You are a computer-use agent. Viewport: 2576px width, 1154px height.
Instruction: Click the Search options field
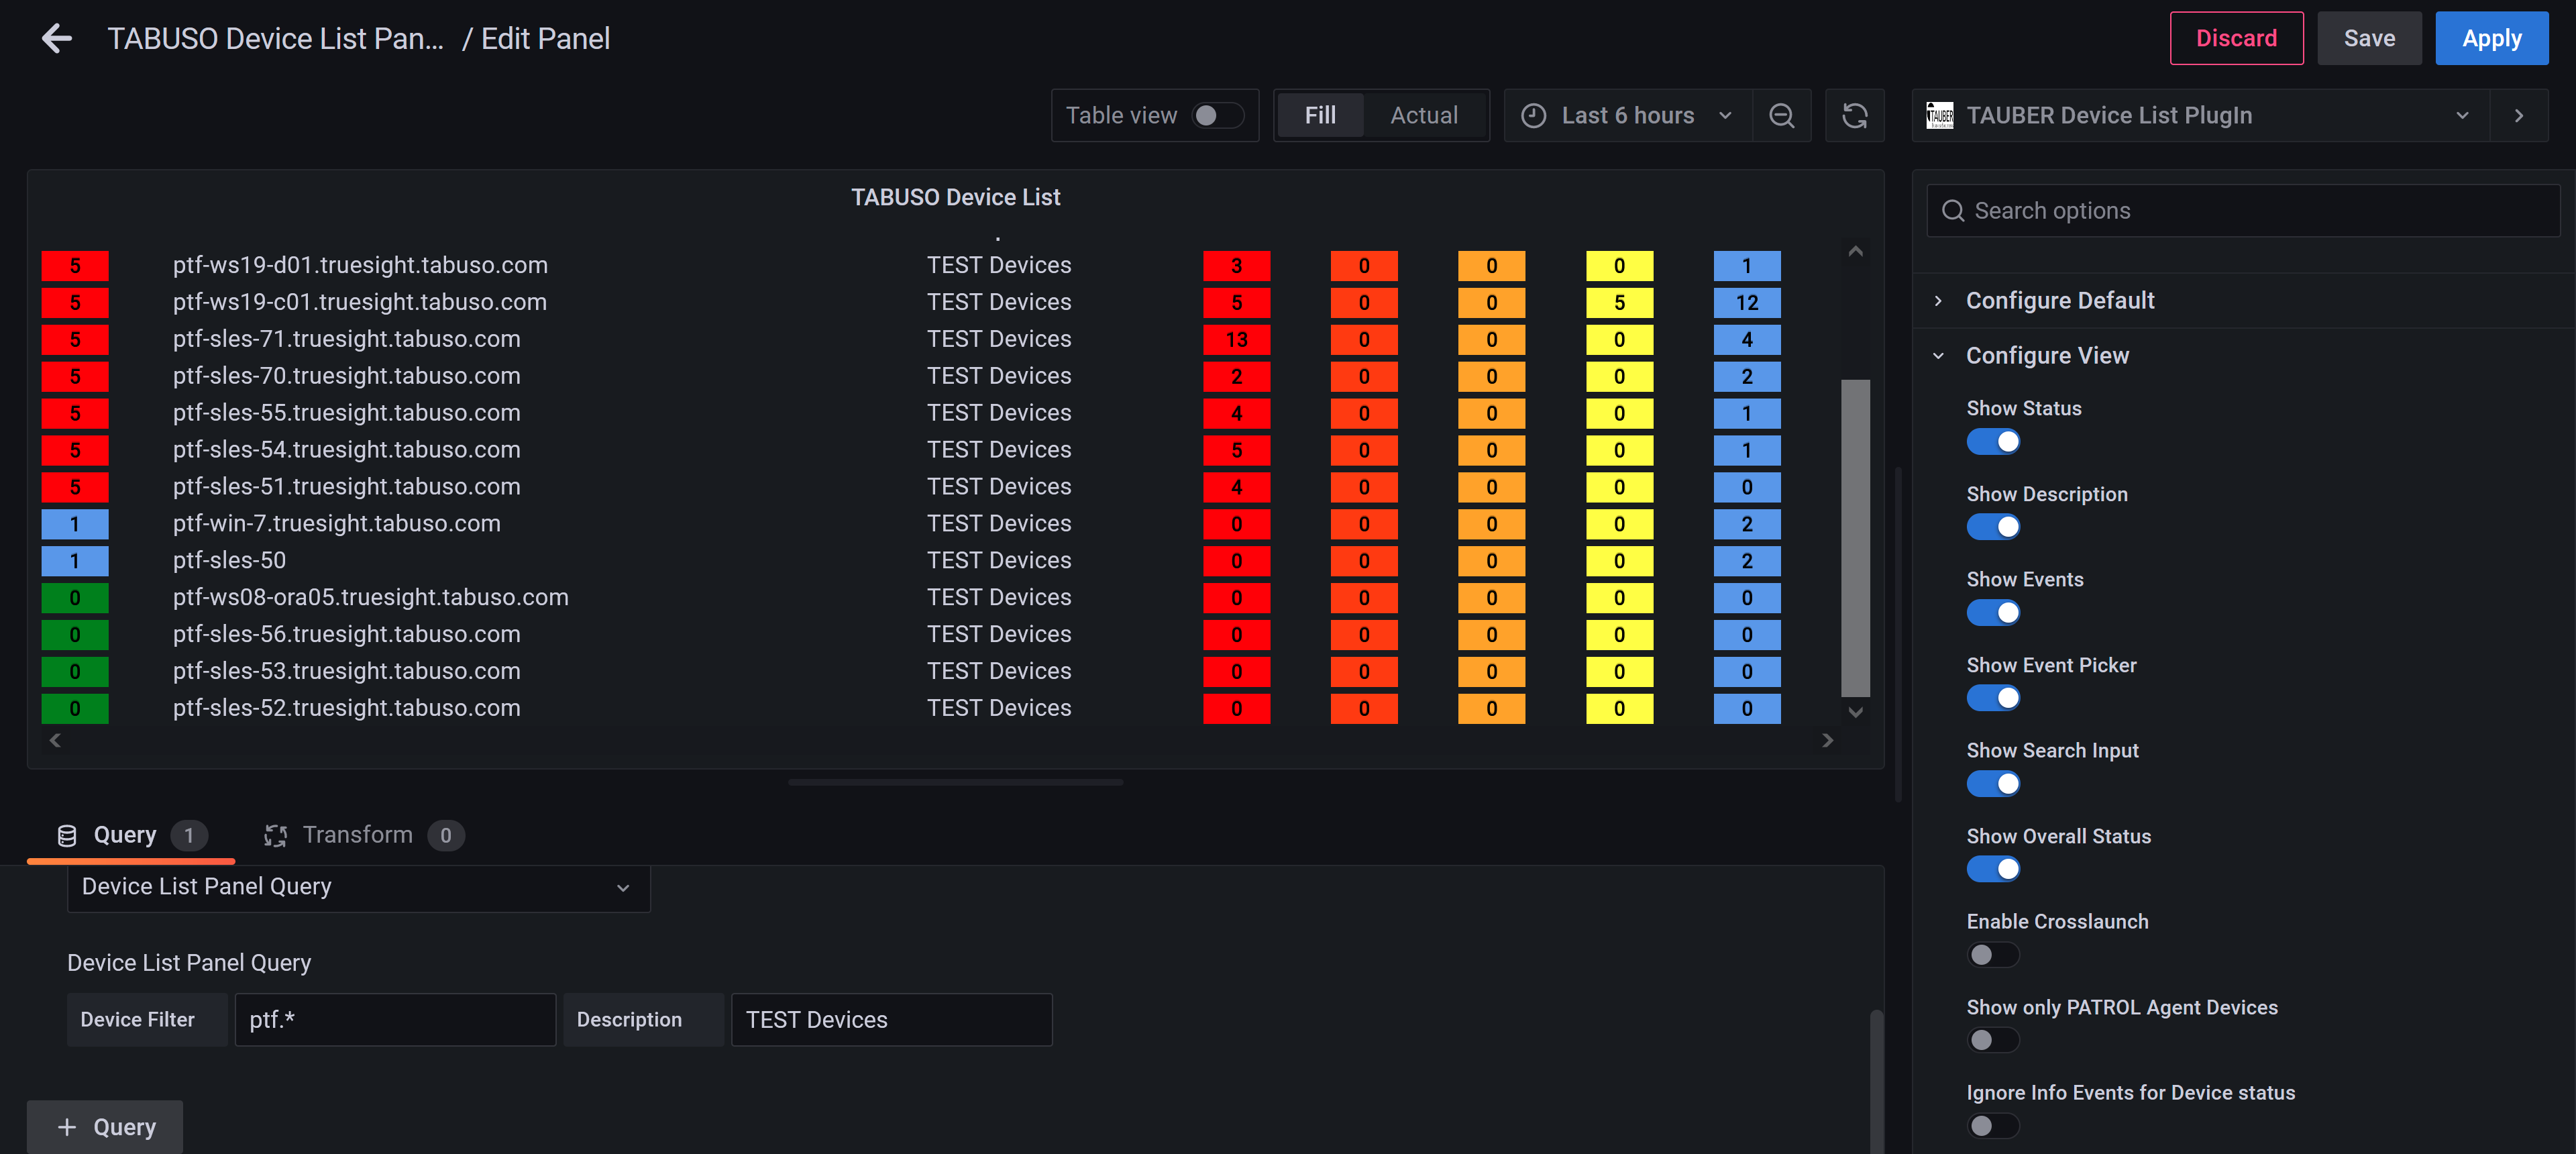coord(2243,211)
